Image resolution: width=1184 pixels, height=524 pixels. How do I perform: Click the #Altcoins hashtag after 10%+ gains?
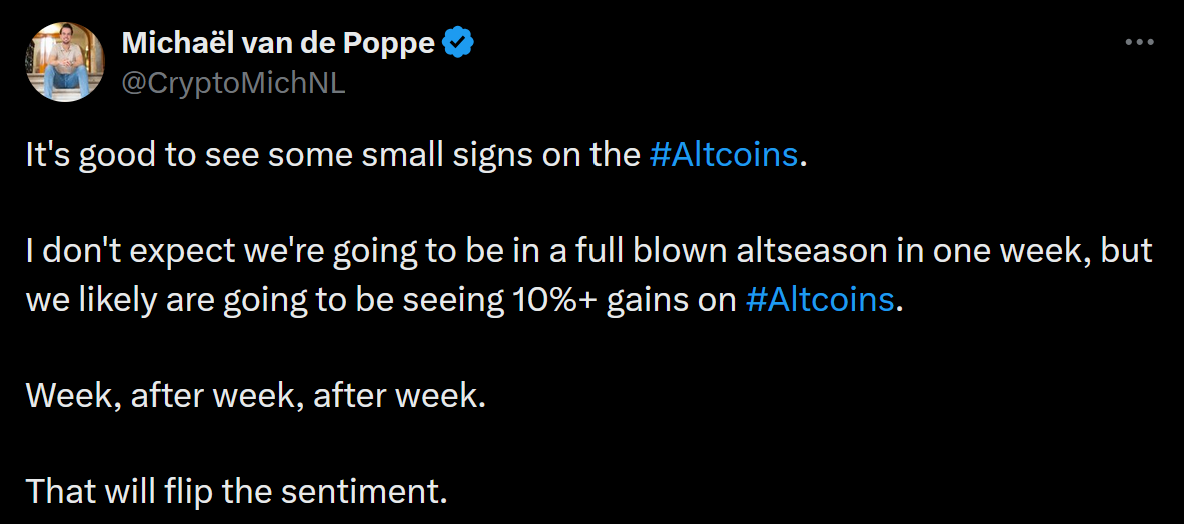(820, 301)
